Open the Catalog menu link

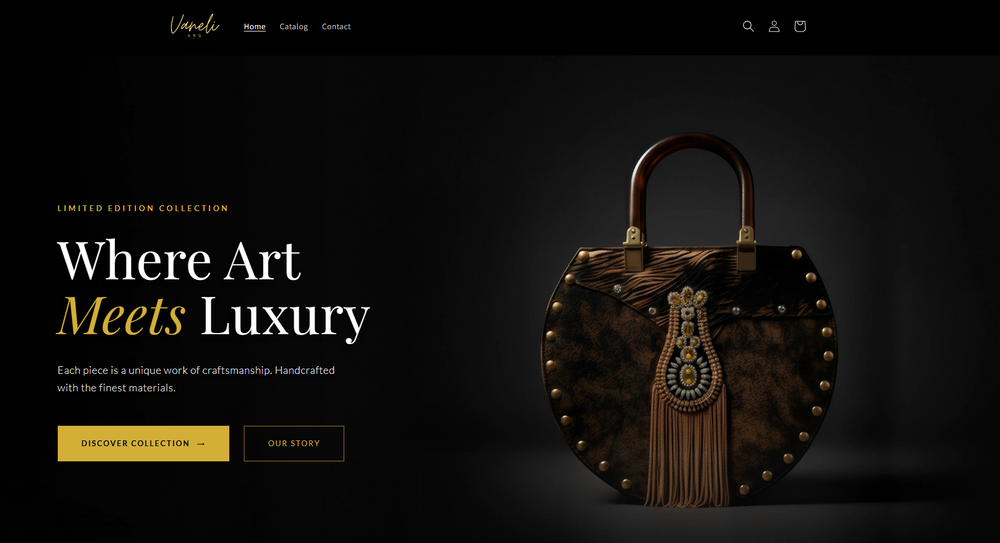tap(293, 27)
